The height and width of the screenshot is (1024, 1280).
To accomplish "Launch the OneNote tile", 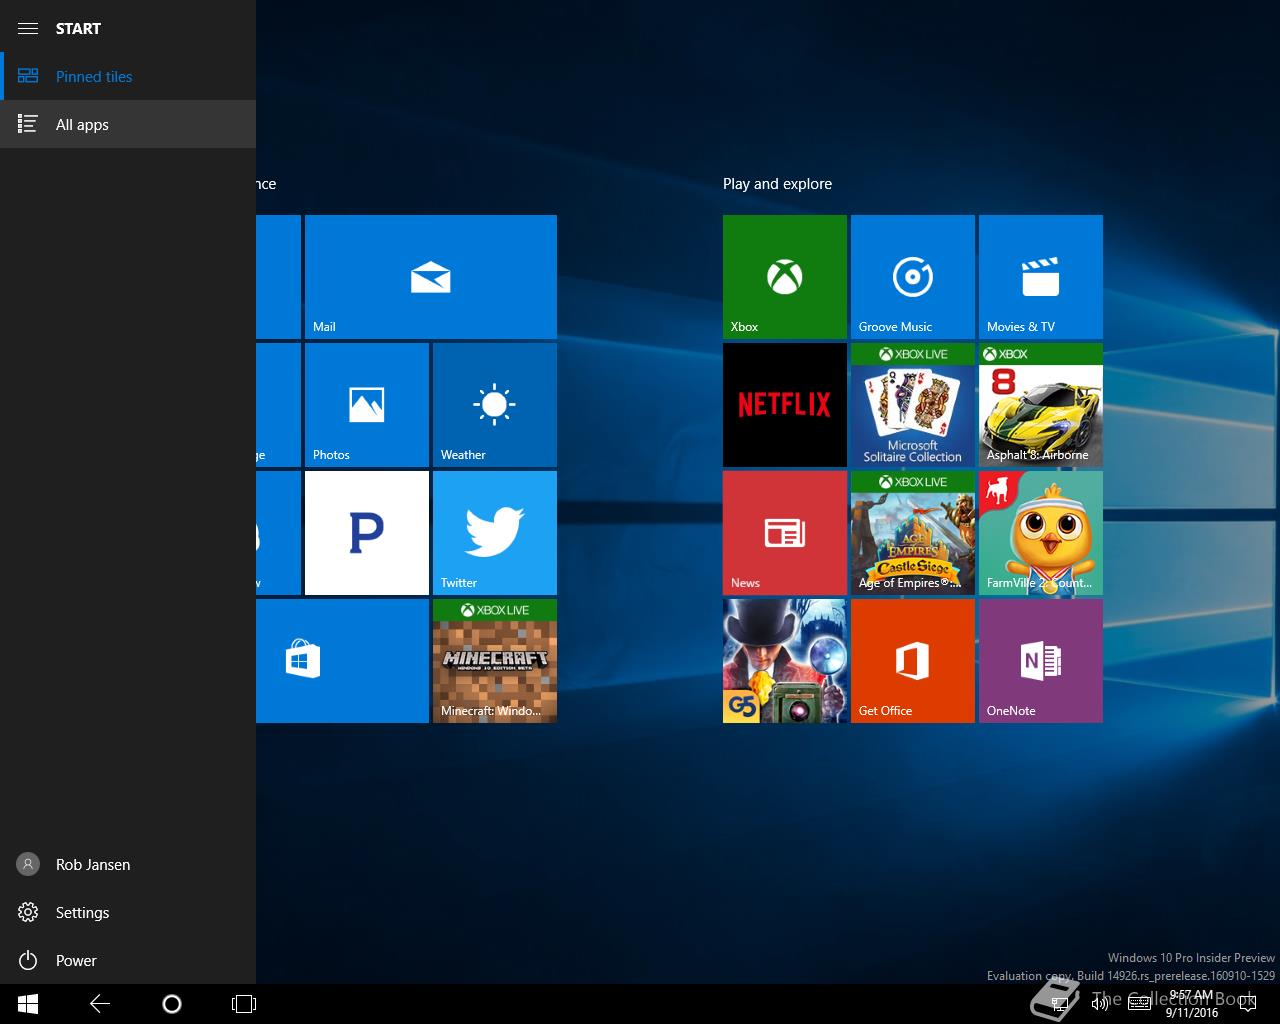I will click(x=1041, y=661).
